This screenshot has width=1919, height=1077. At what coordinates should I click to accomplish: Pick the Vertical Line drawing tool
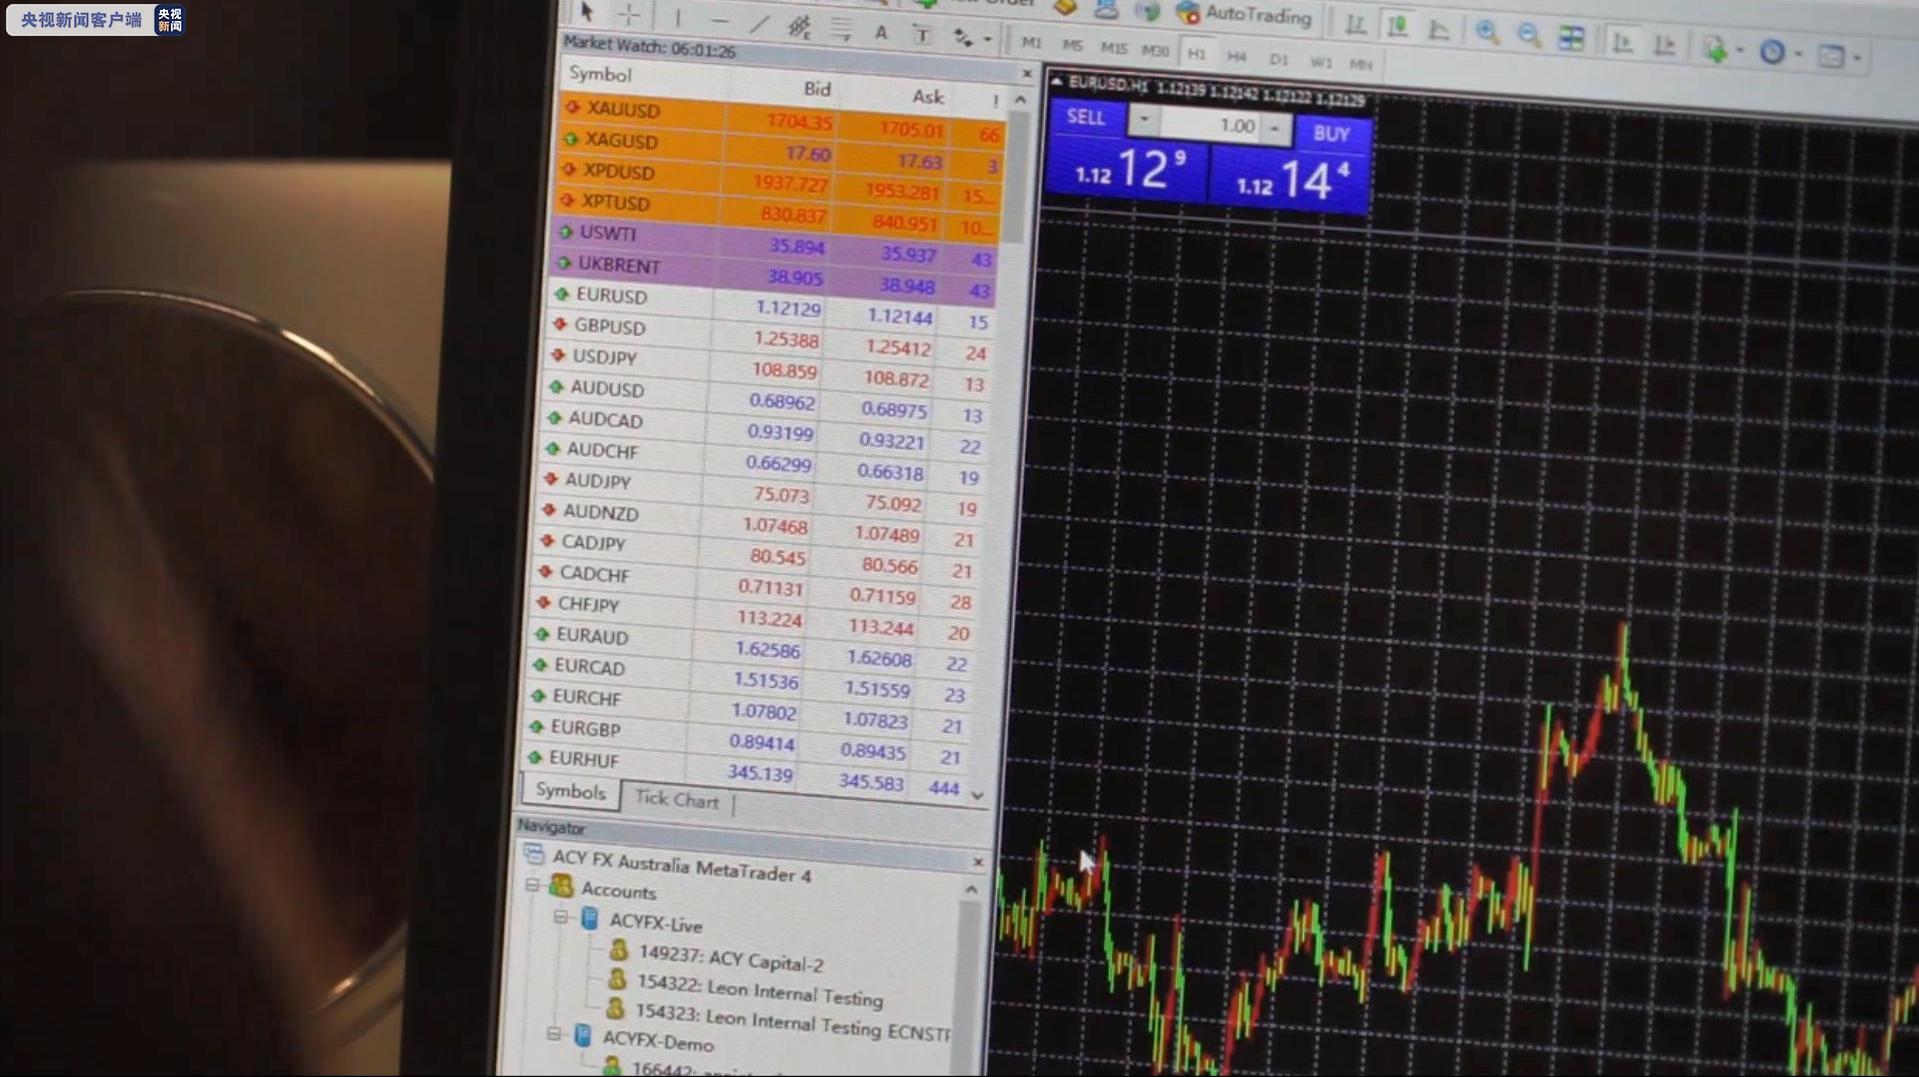678,17
